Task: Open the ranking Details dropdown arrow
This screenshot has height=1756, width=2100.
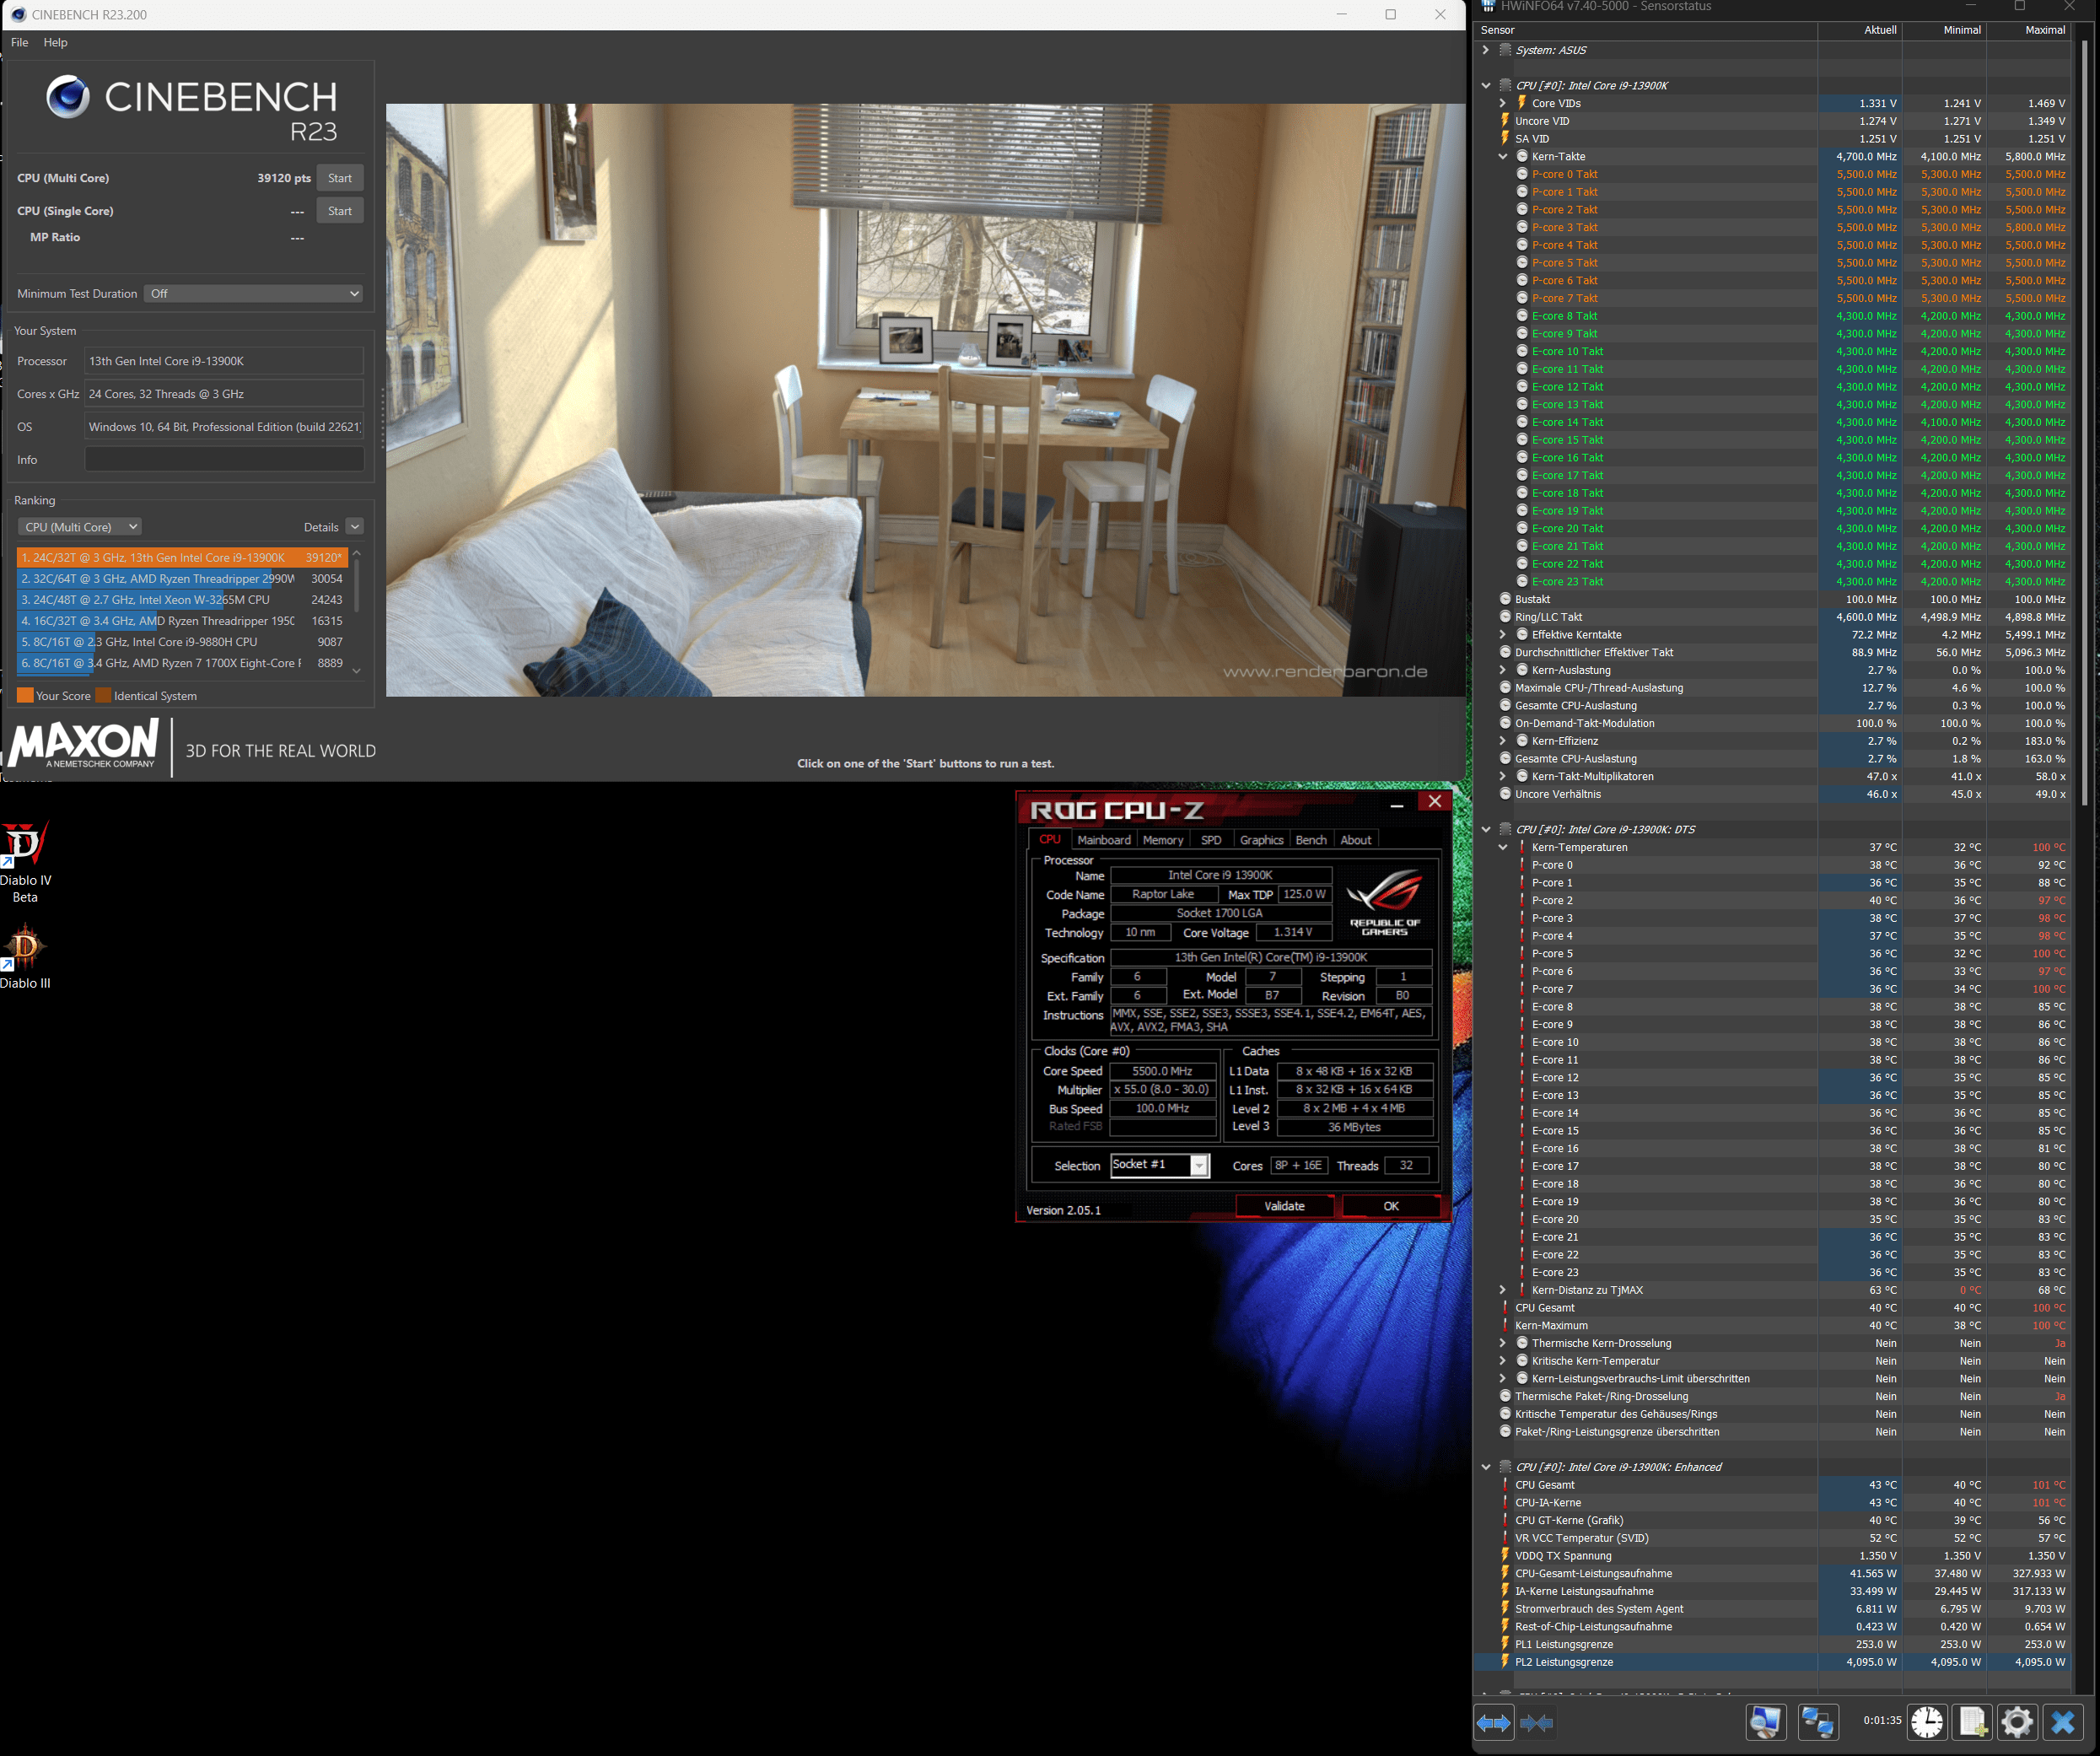Action: (x=355, y=527)
